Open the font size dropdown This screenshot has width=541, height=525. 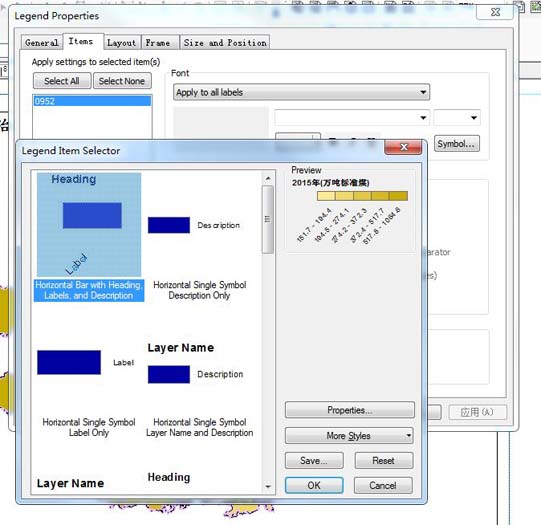(457, 118)
